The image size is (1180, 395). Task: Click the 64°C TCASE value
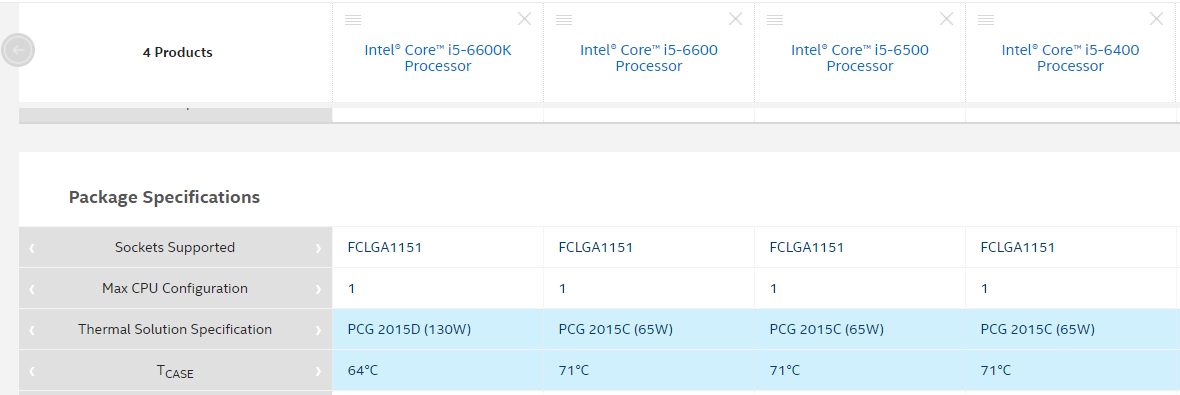pos(363,371)
